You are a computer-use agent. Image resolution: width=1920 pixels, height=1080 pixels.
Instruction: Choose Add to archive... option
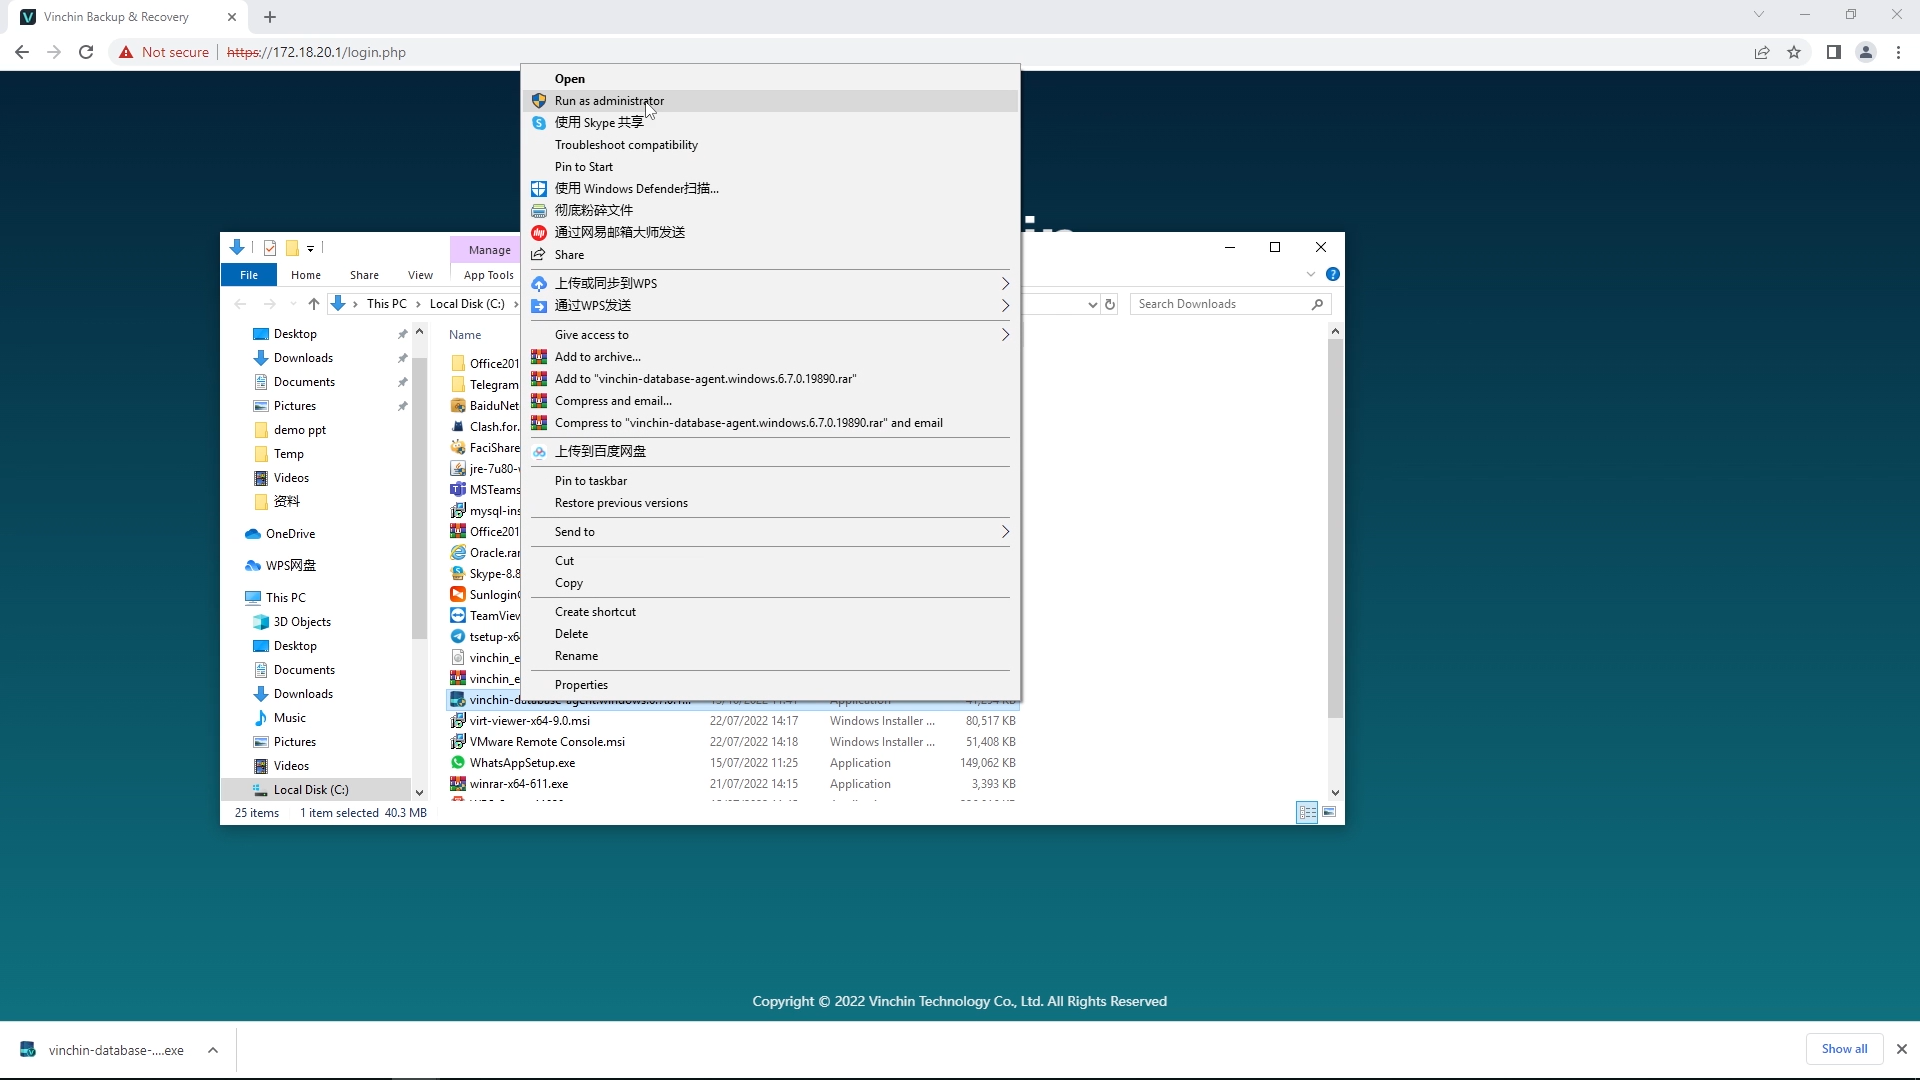click(770, 357)
